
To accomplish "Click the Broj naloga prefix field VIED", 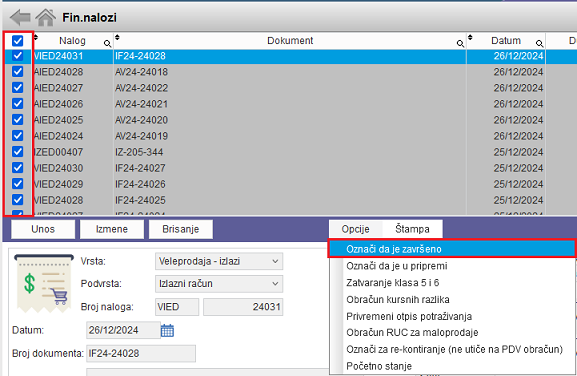I will 177,307.
